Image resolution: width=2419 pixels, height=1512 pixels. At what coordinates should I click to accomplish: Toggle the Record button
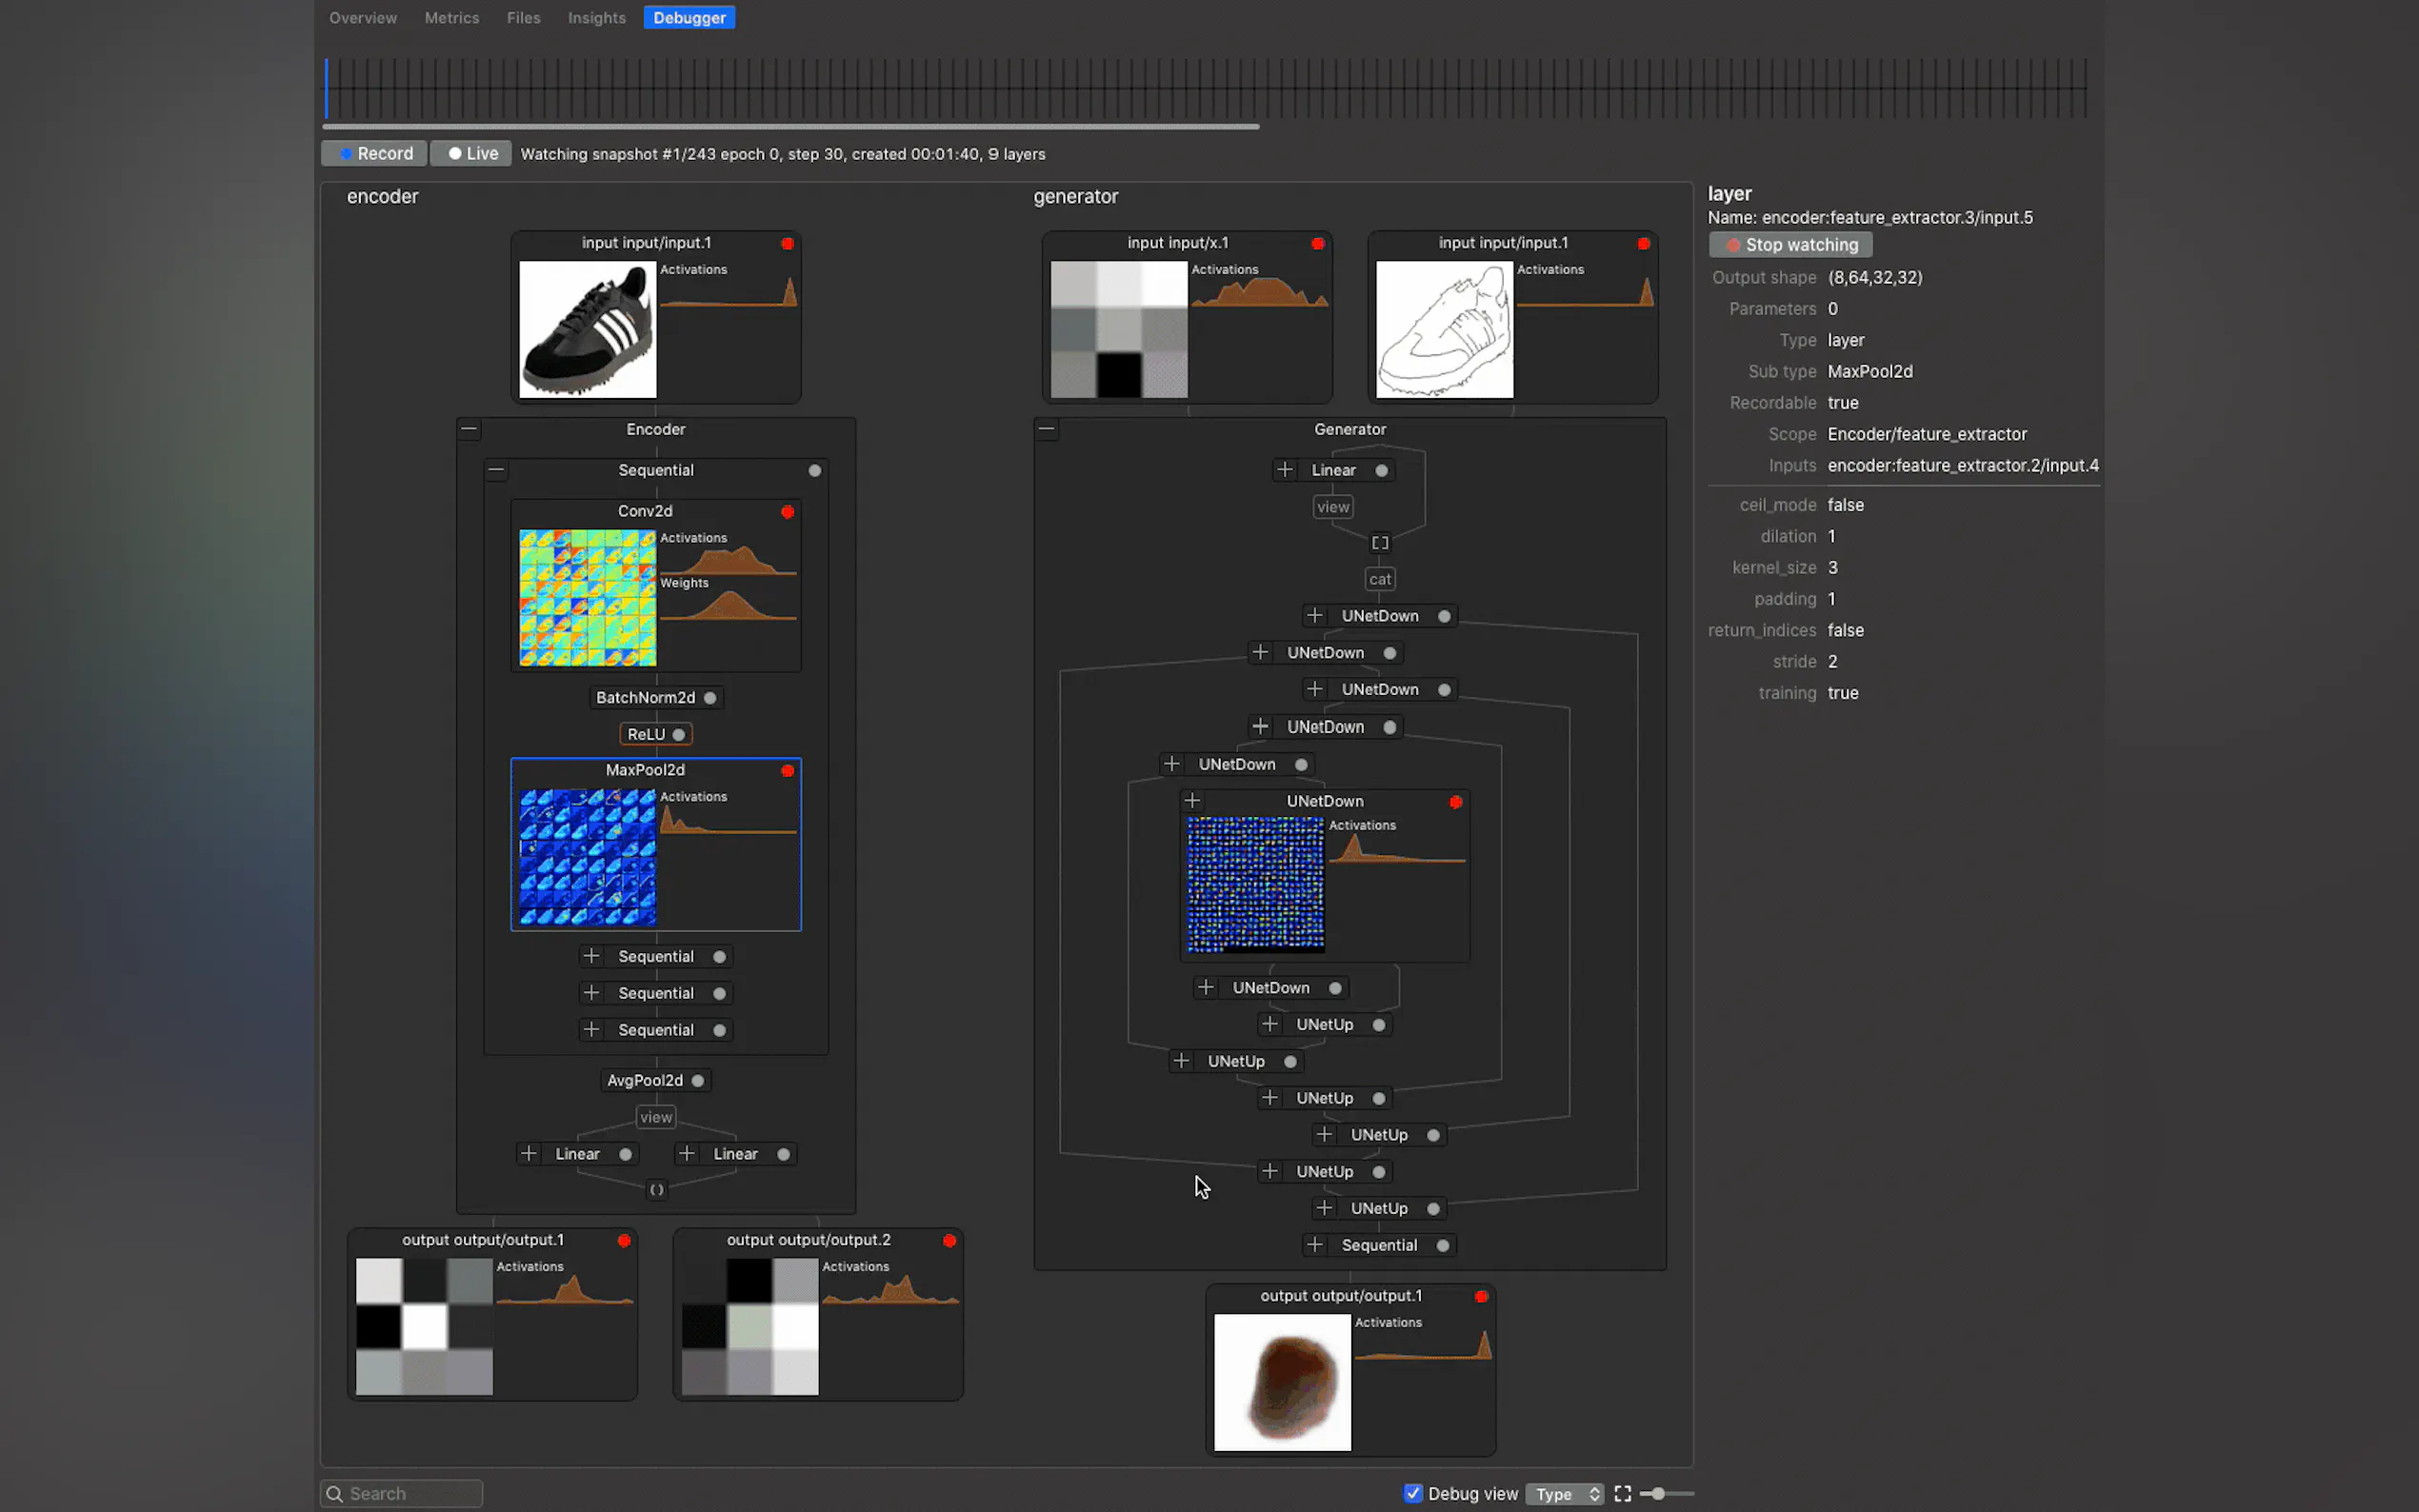pyautogui.click(x=375, y=154)
